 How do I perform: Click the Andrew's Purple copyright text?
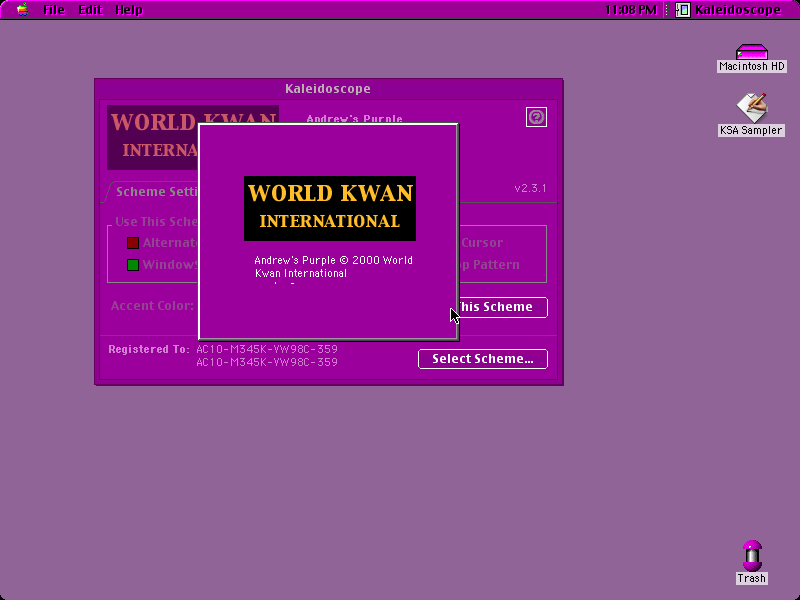pyautogui.click(x=333, y=266)
